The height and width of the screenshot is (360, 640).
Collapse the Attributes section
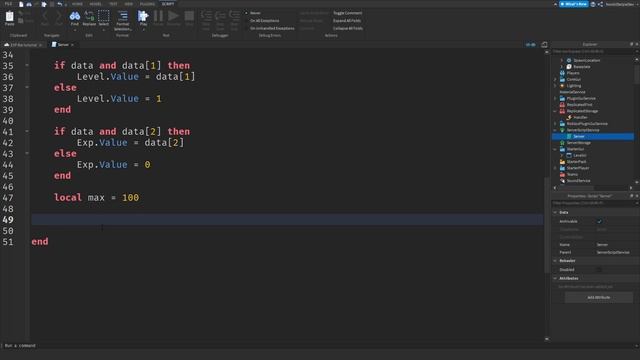[x=555, y=278]
